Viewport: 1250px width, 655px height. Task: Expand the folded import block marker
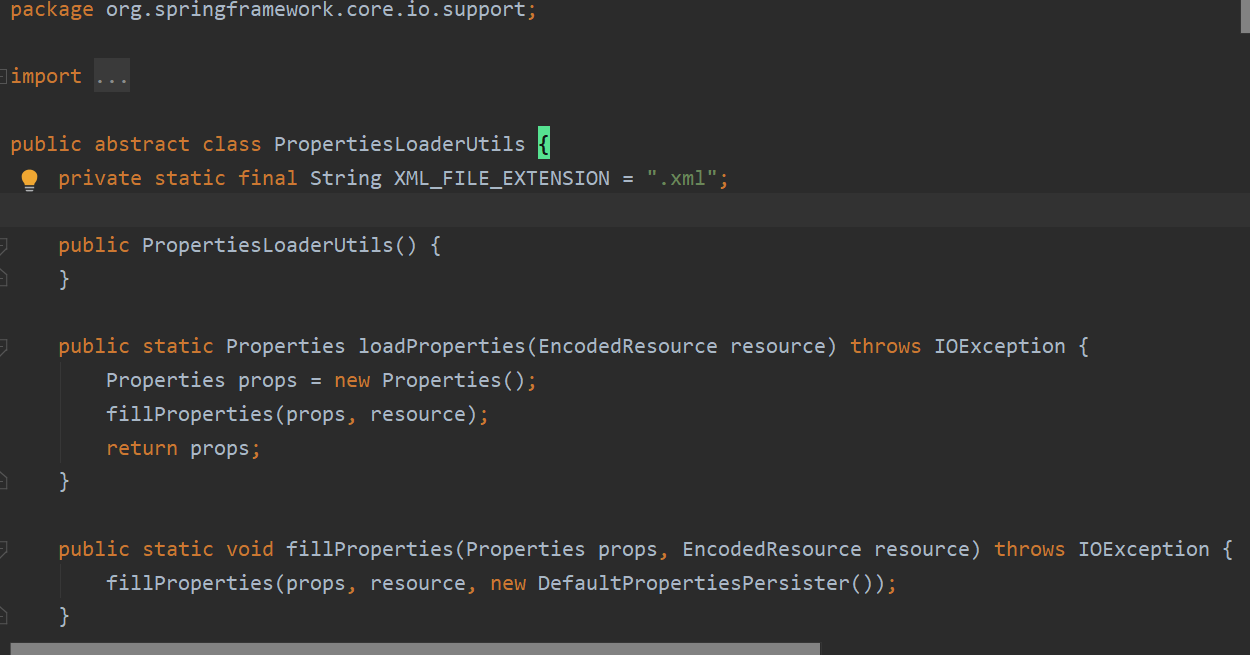tap(3, 76)
